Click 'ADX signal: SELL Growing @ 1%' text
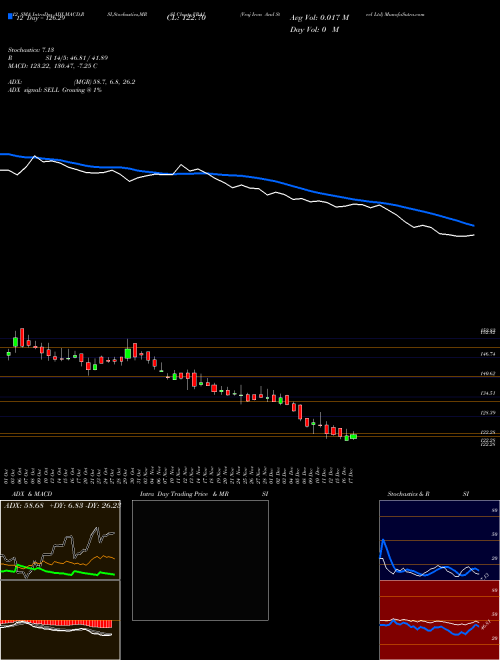The image size is (500, 660). tap(55, 90)
